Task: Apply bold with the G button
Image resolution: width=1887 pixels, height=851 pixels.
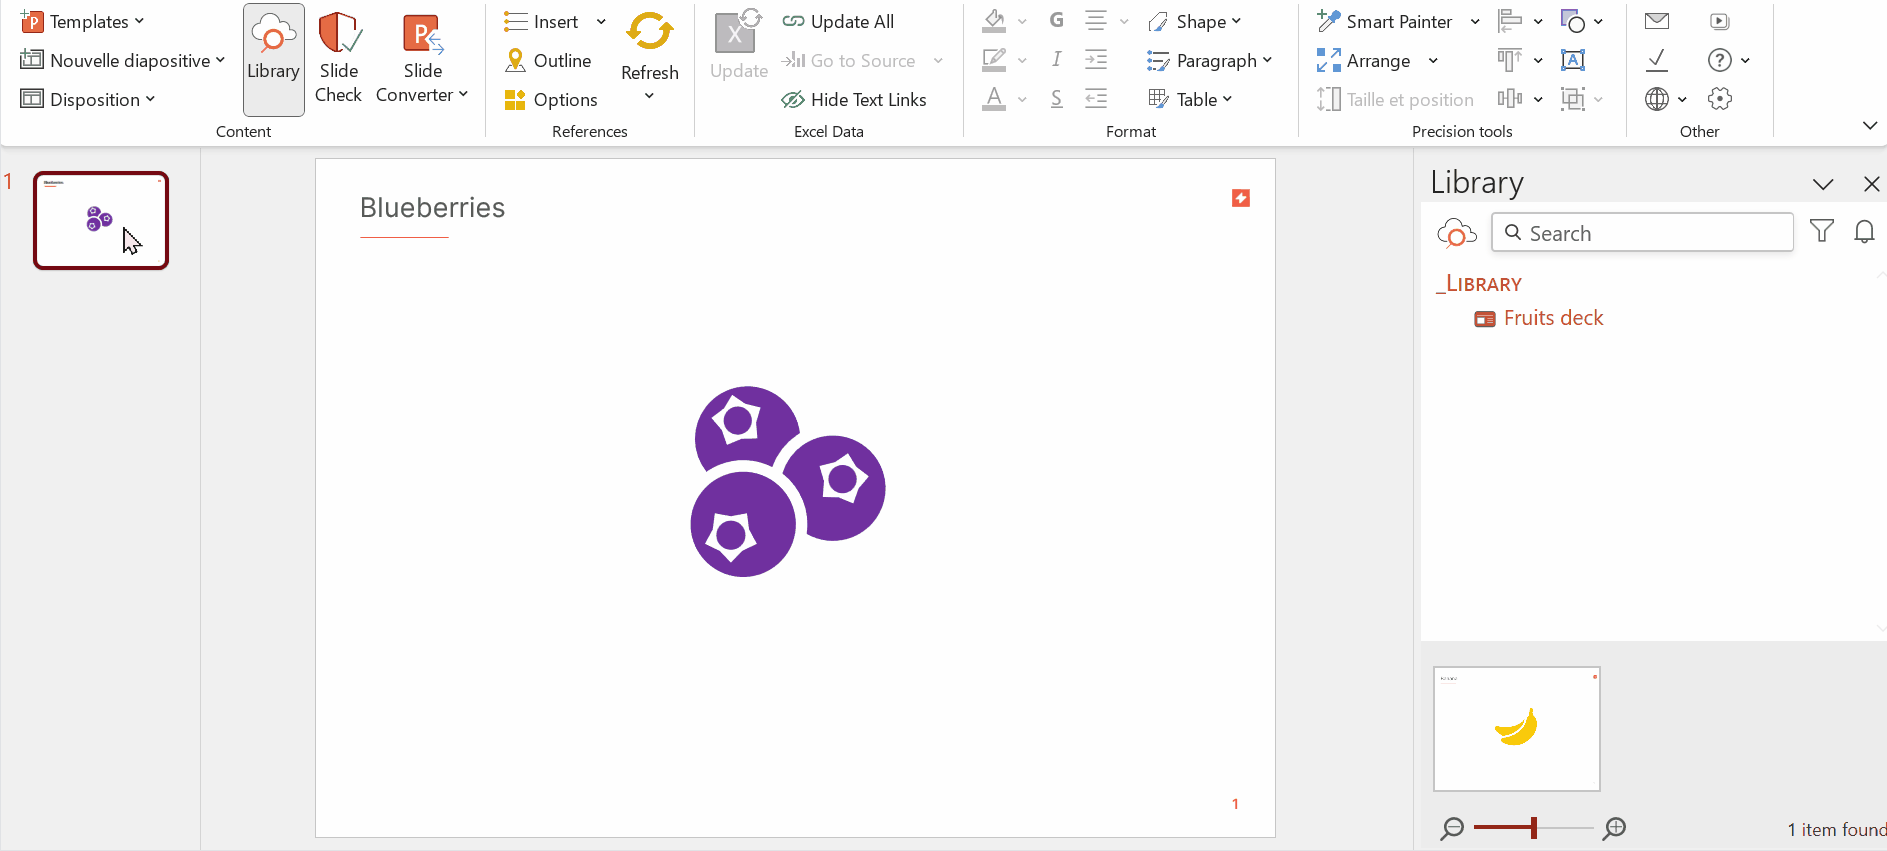Action: (1056, 20)
